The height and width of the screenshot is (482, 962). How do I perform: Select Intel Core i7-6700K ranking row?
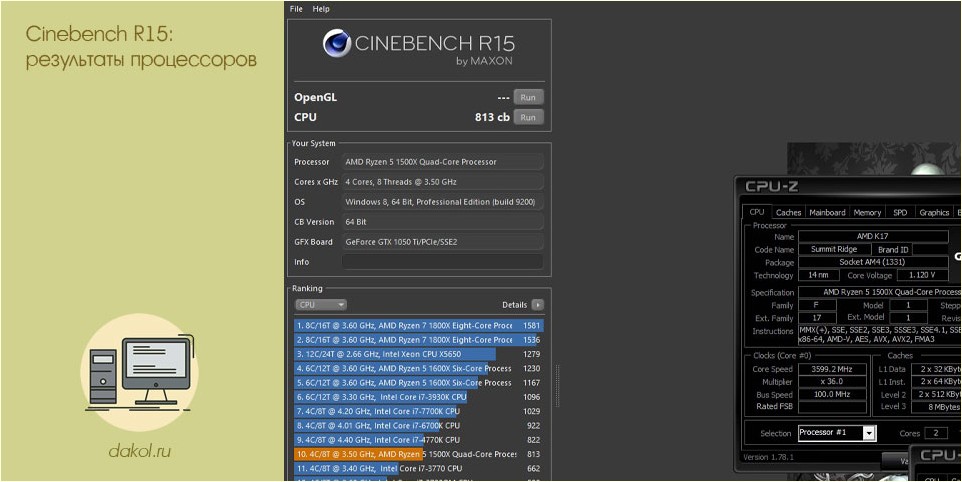tap(418, 426)
